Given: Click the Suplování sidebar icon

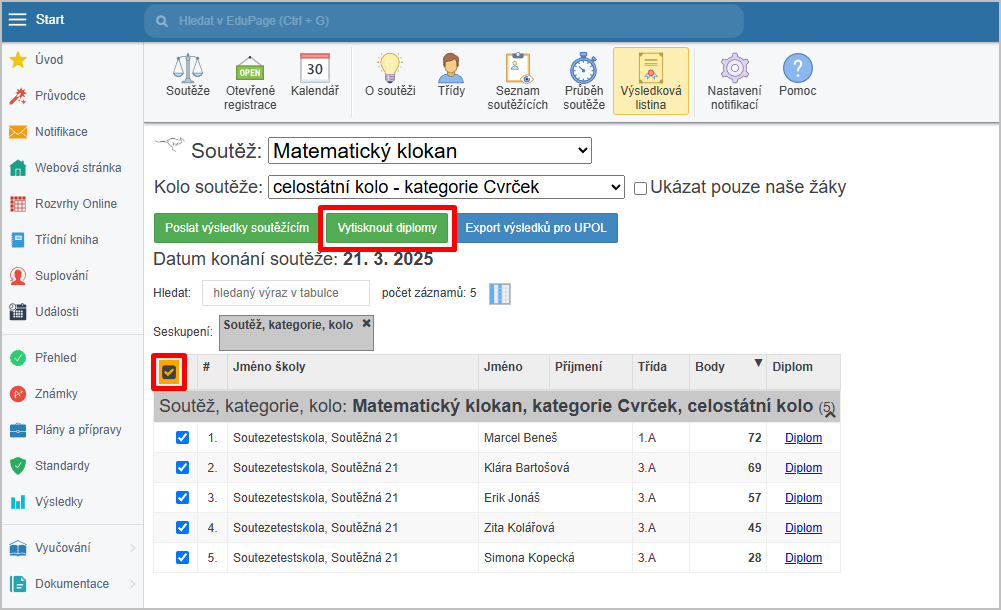Looking at the screenshot, I should (x=18, y=276).
